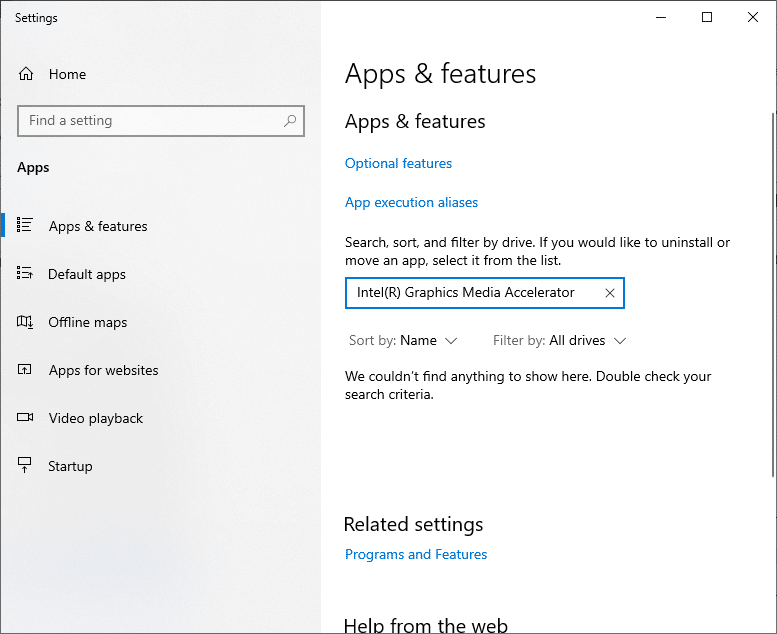
Task: Go to Video playback settings
Action: click(x=96, y=418)
